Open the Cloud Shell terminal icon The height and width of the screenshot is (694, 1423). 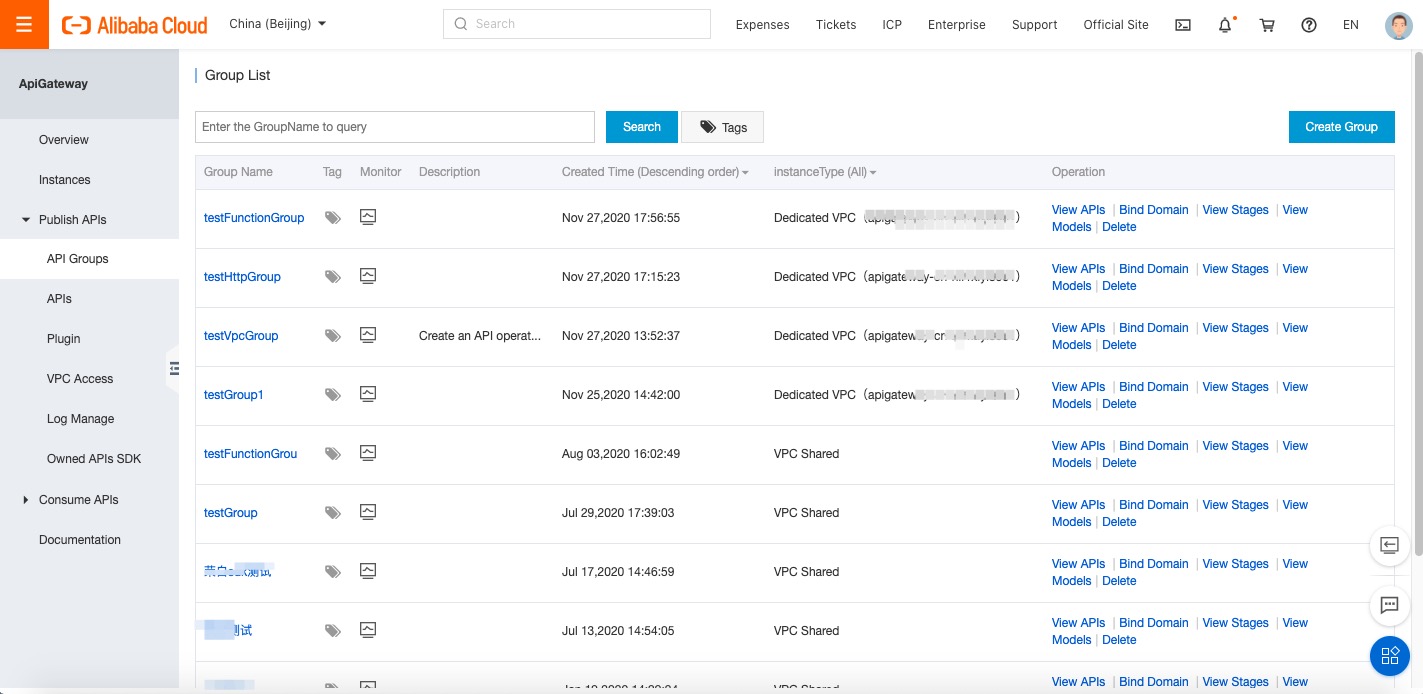coord(1183,25)
